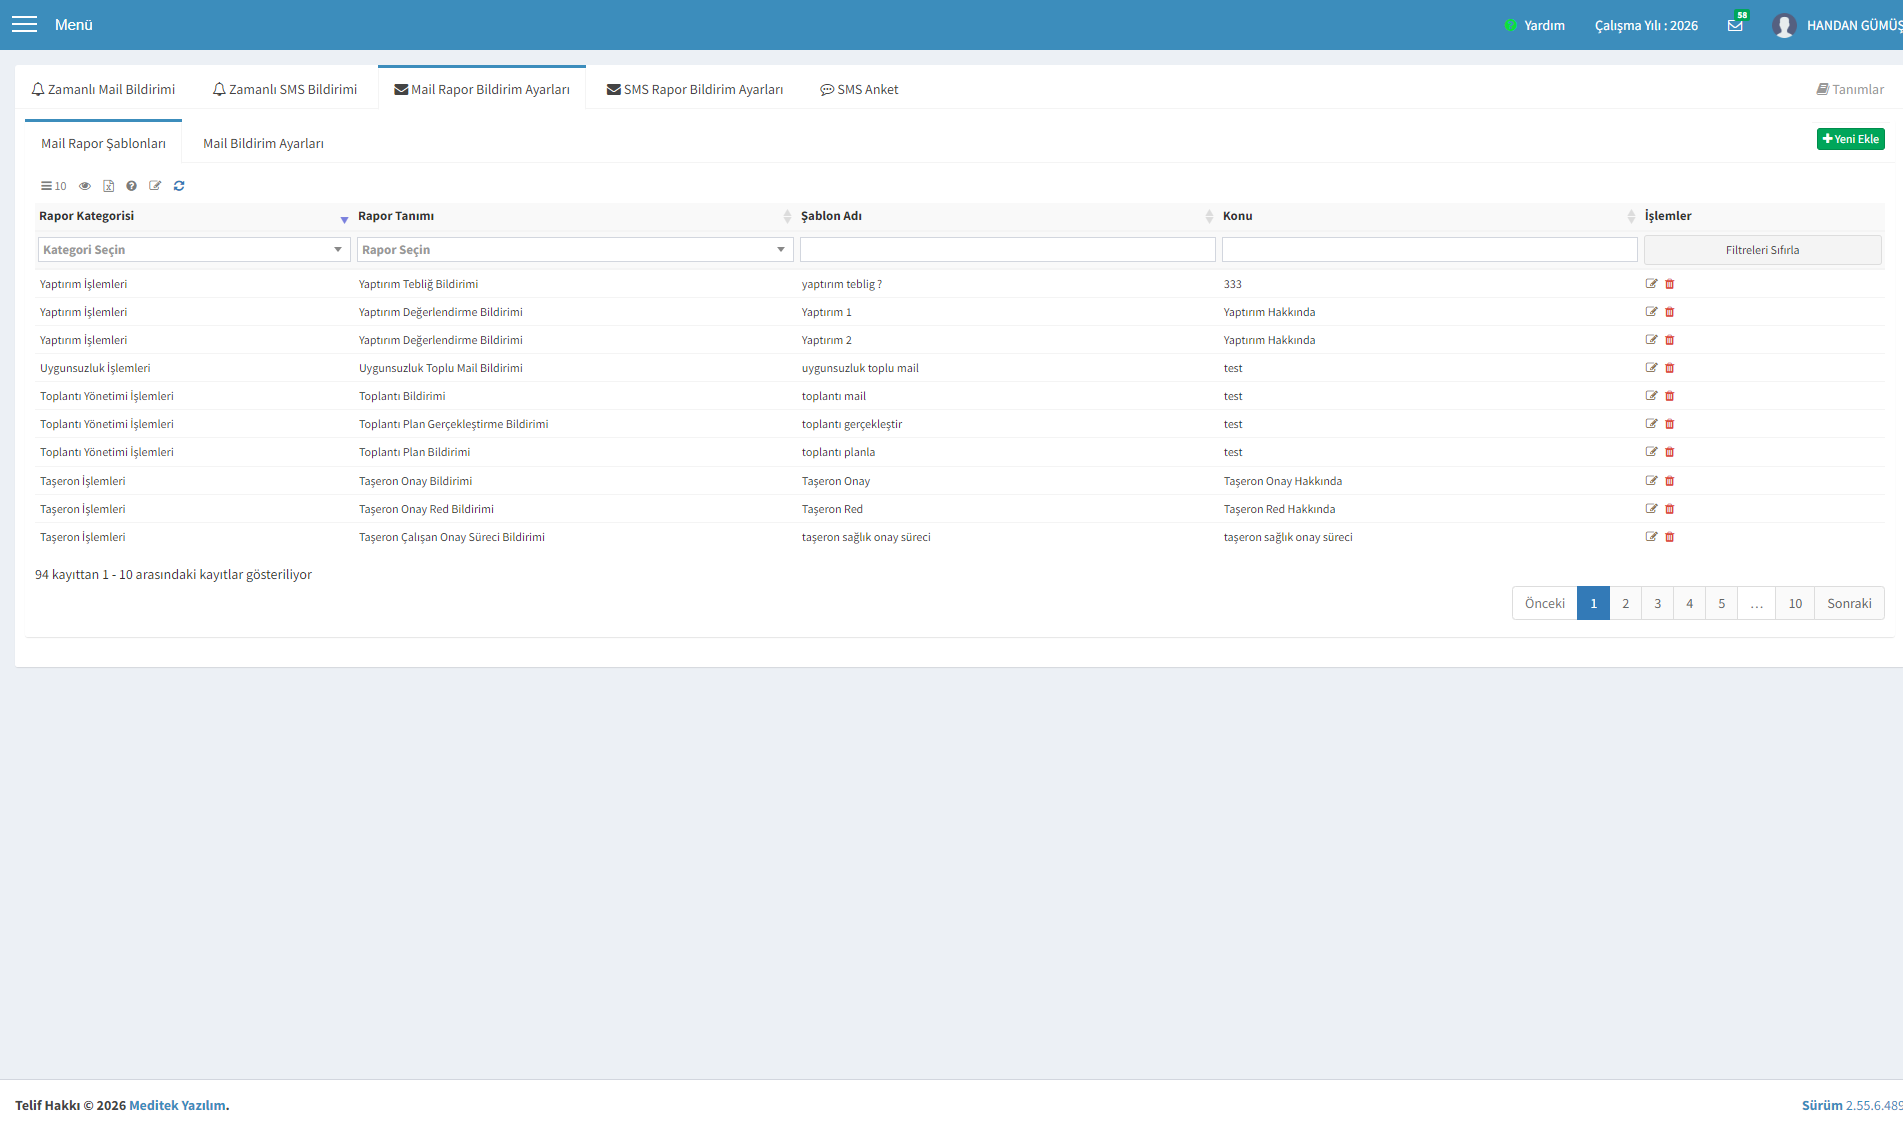Go to the Sonraki page
Screen dimensions: 1903x1130
pyautogui.click(x=1849, y=603)
